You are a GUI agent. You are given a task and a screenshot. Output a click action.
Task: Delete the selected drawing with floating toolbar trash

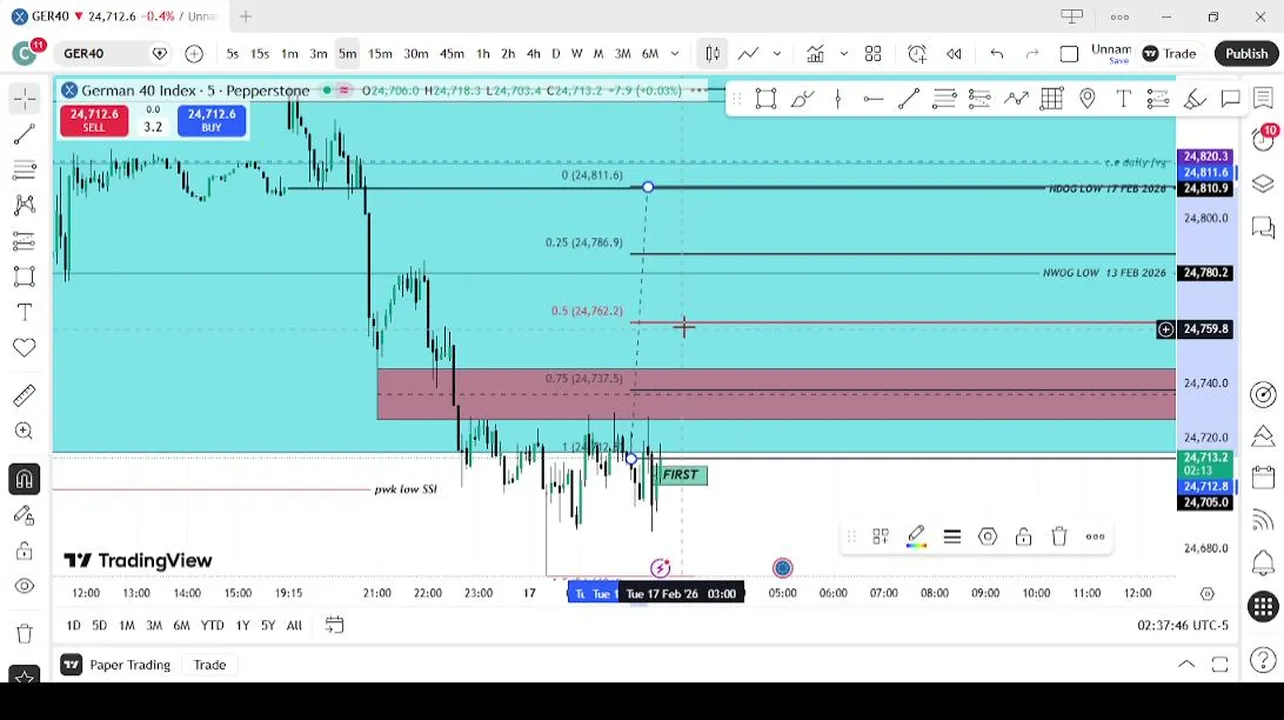pyautogui.click(x=1059, y=537)
